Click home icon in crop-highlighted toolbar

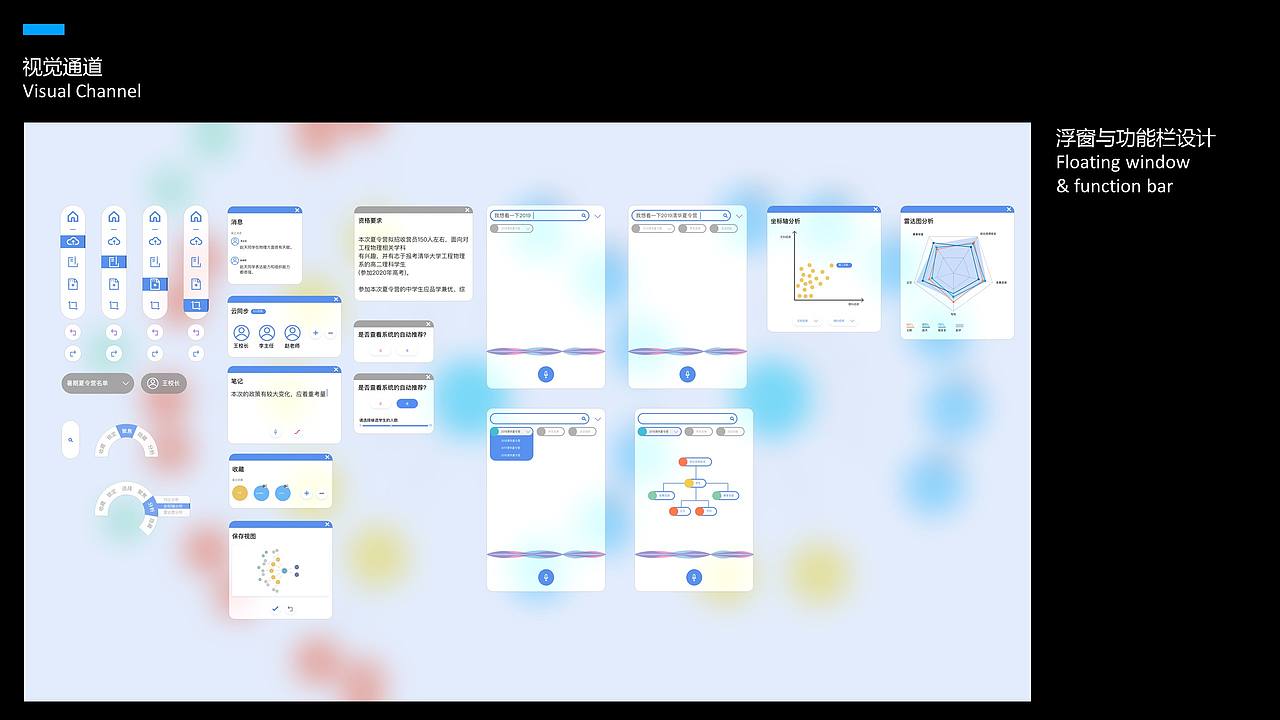point(196,217)
